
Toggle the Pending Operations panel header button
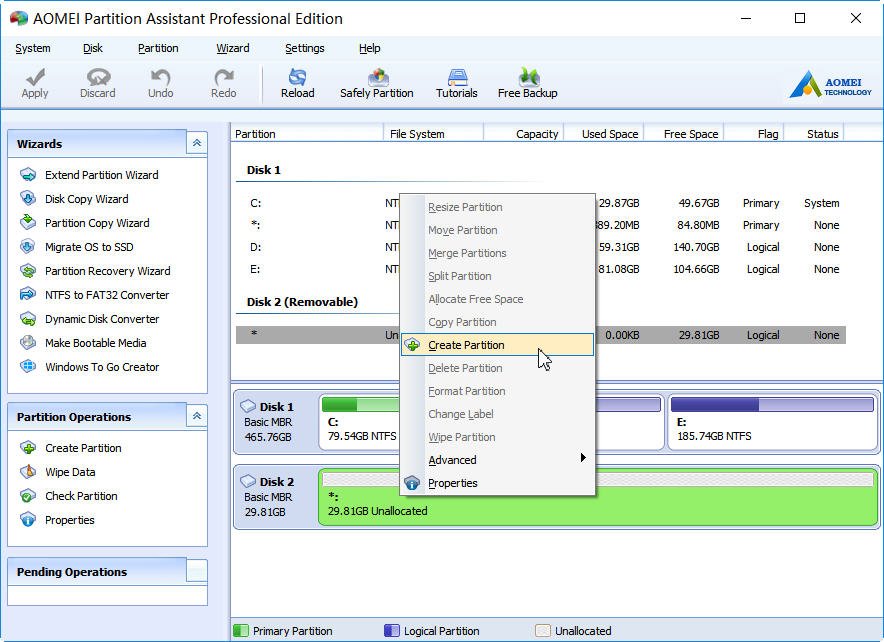coord(197,571)
